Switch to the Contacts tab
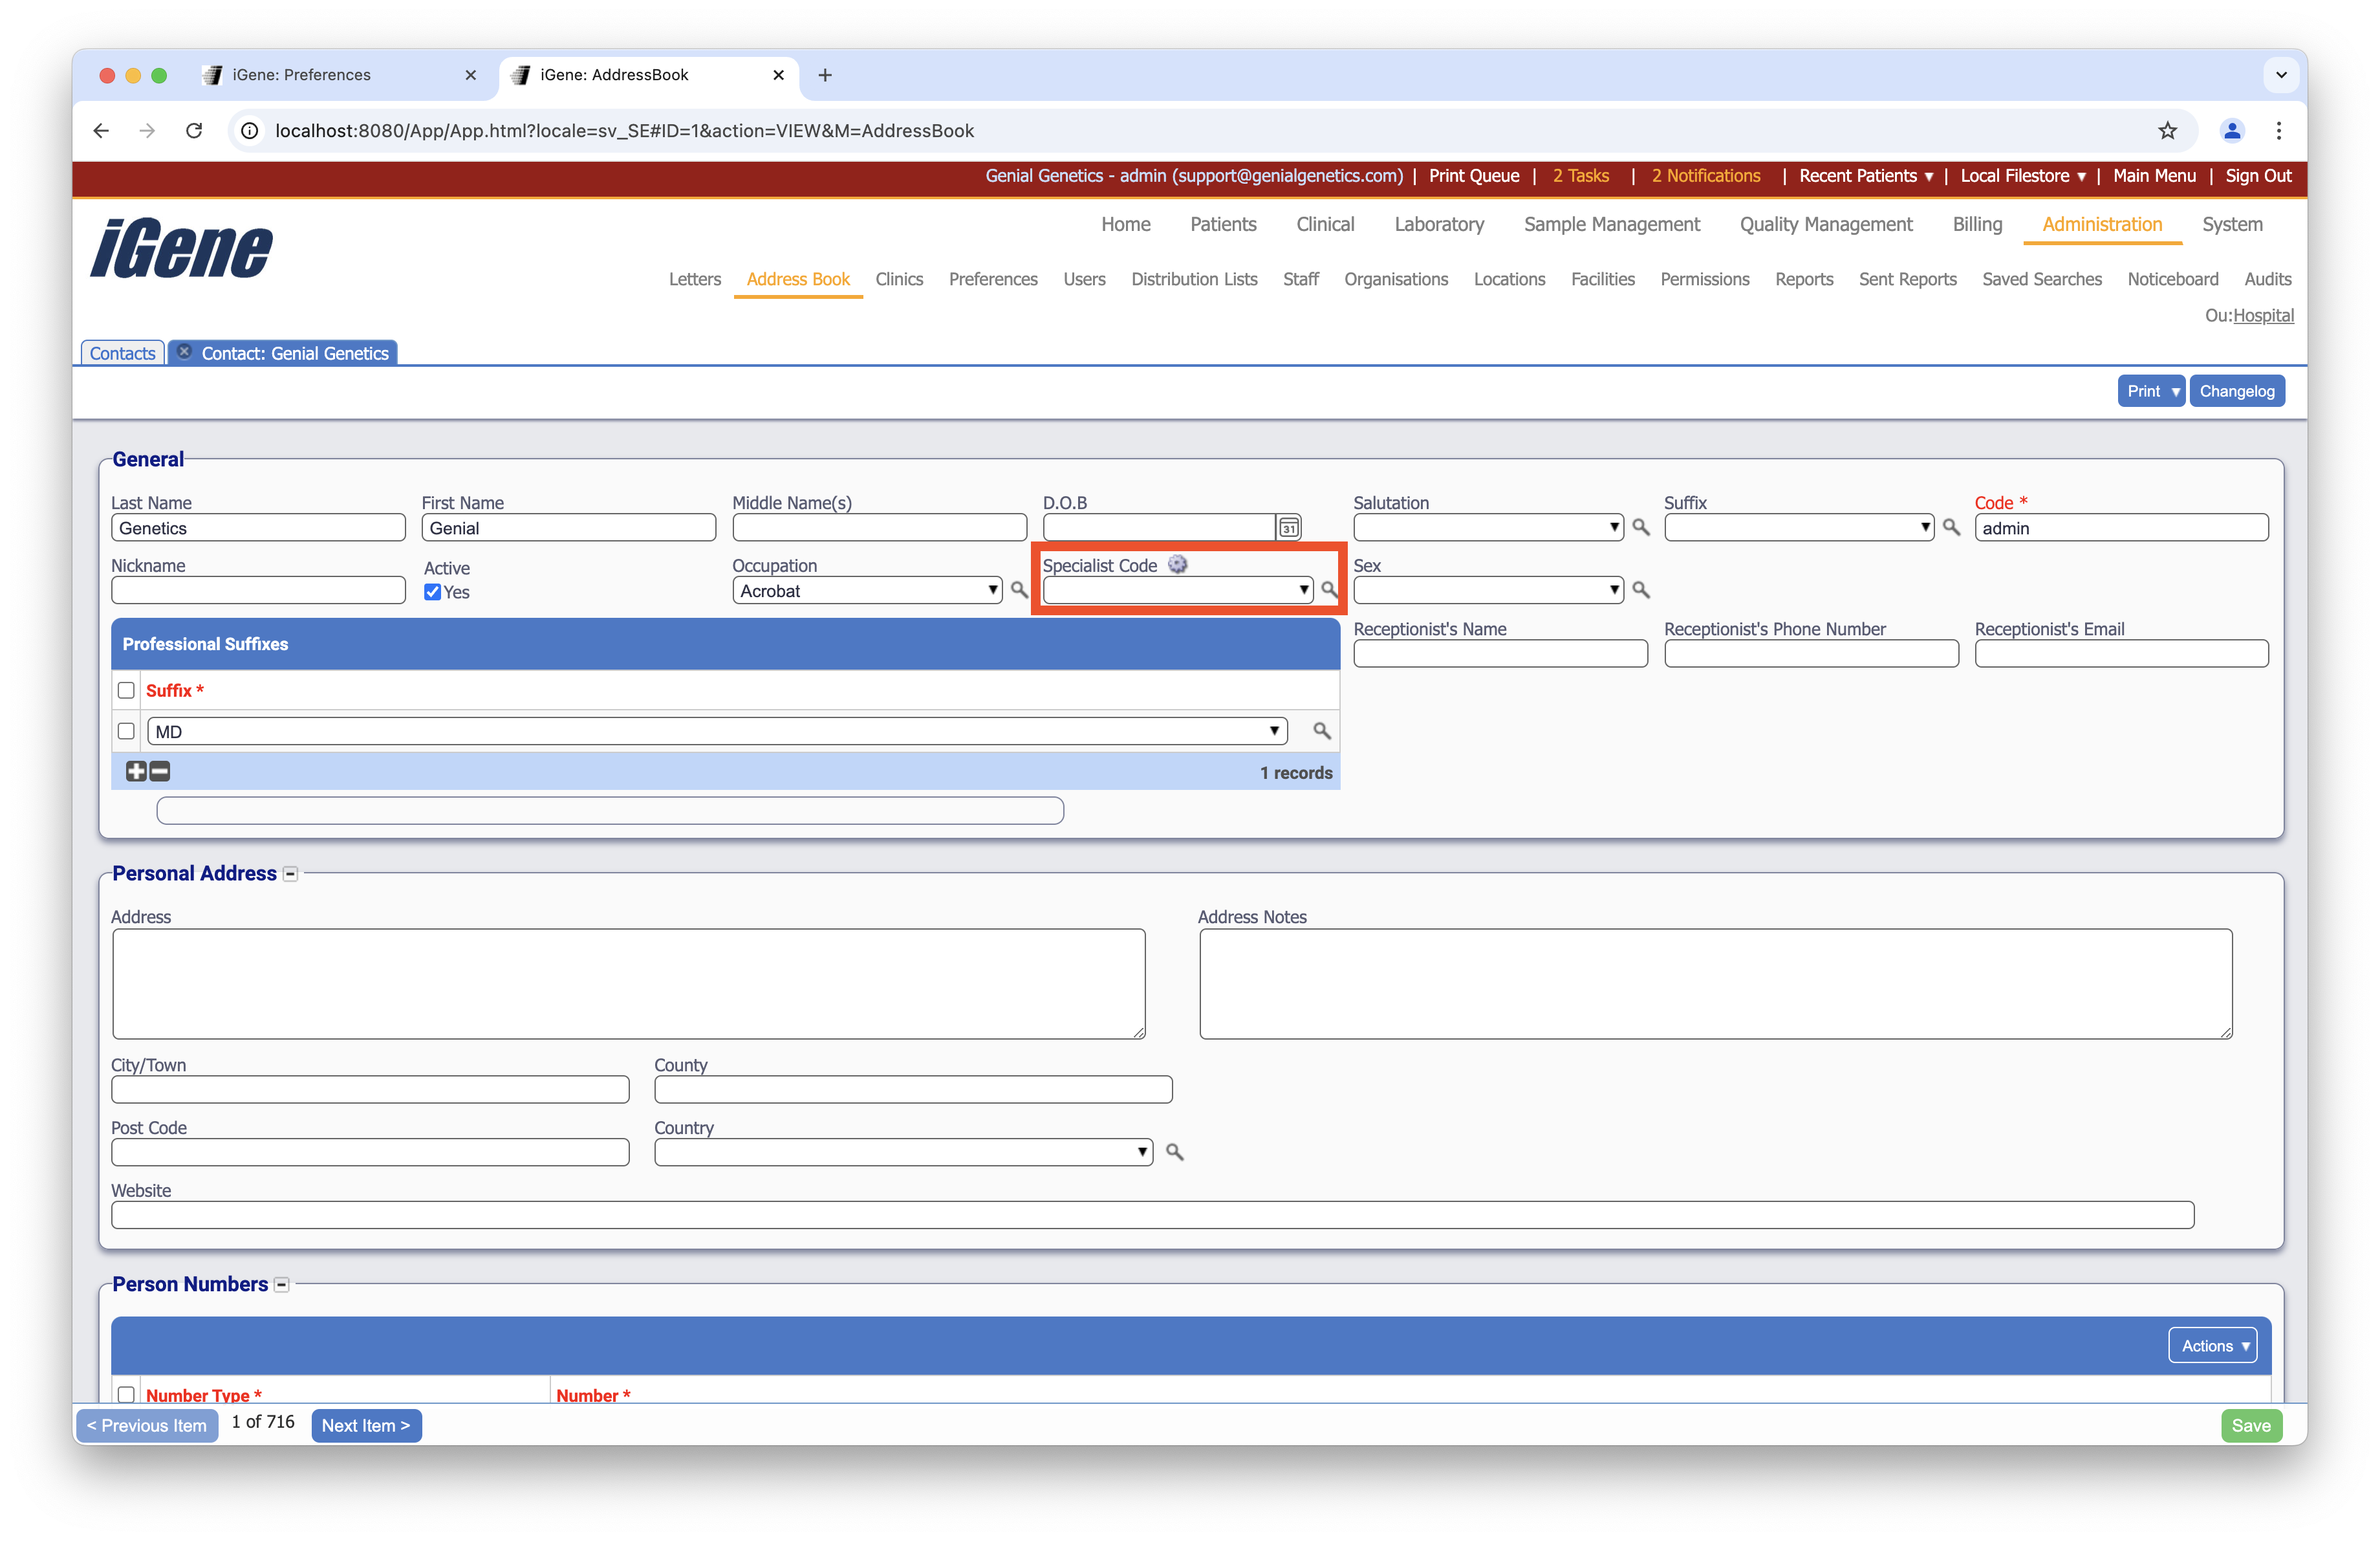Viewport: 2380px width, 1541px height. pyautogui.click(x=122, y=353)
